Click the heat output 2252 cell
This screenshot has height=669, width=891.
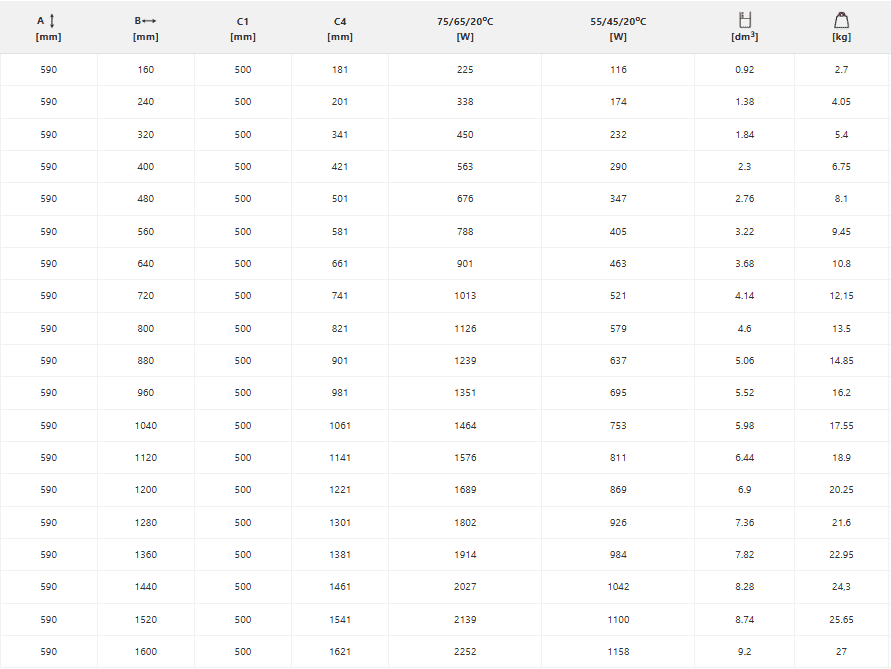[465, 652]
